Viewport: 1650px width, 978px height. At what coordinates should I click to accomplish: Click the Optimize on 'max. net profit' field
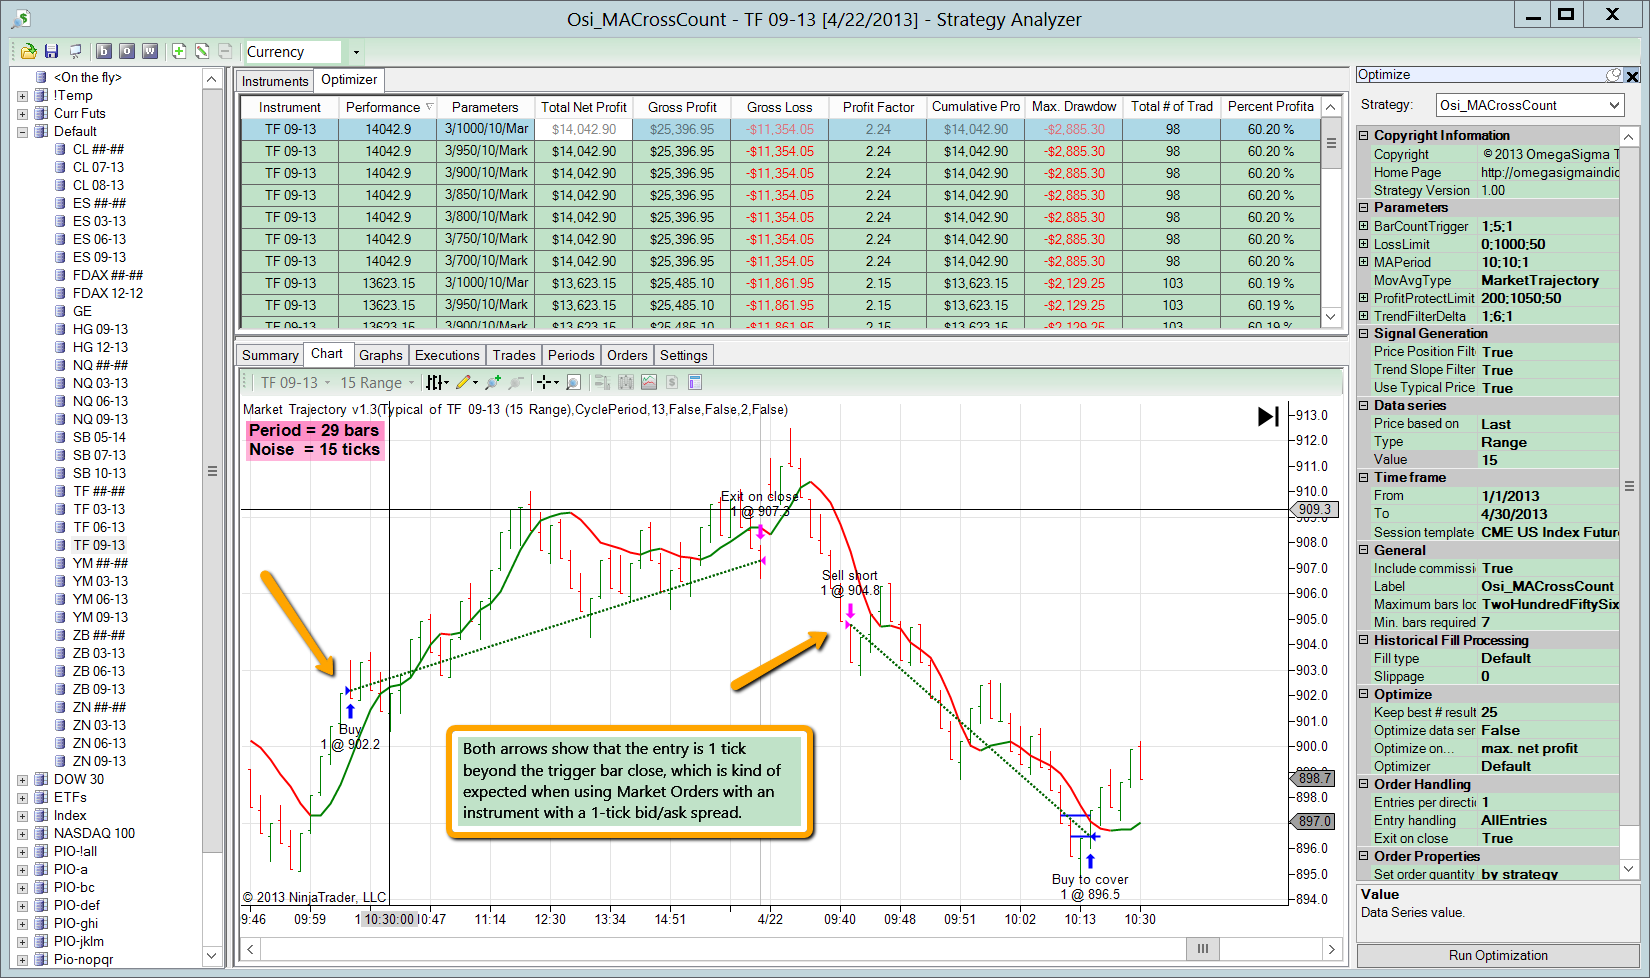[x=1548, y=748]
